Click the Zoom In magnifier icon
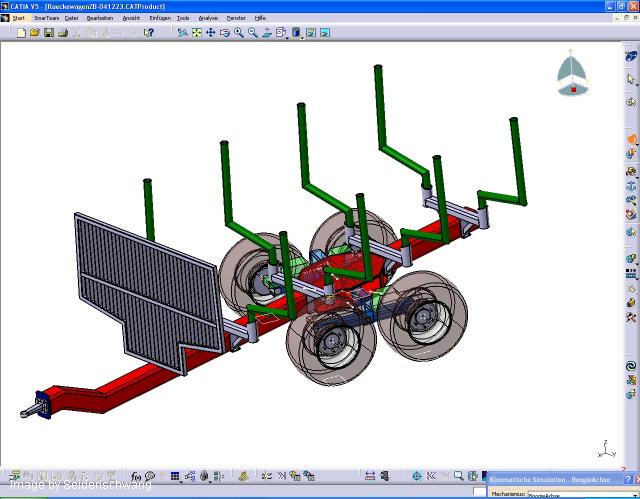Image resolution: width=640 pixels, height=499 pixels. click(x=239, y=32)
